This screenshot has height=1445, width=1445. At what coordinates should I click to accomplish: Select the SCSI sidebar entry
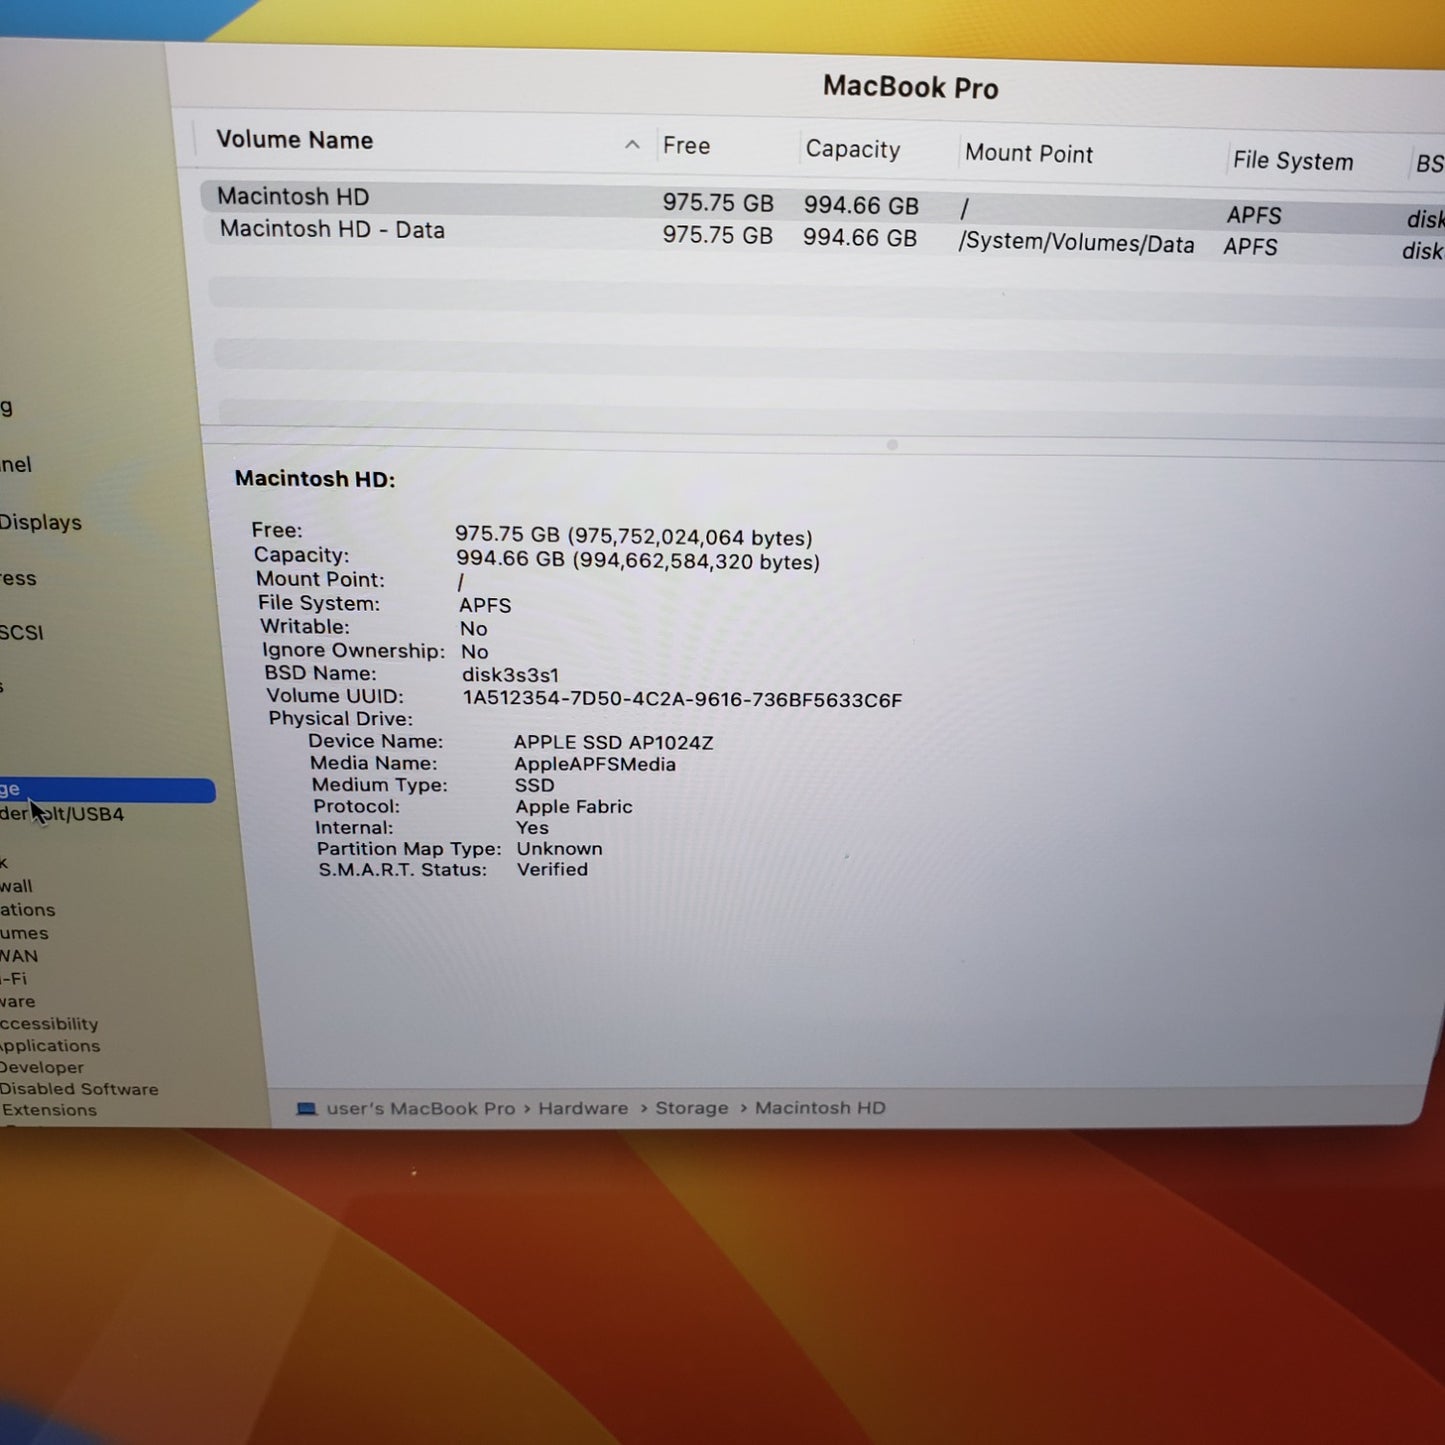pyautogui.click(x=22, y=633)
